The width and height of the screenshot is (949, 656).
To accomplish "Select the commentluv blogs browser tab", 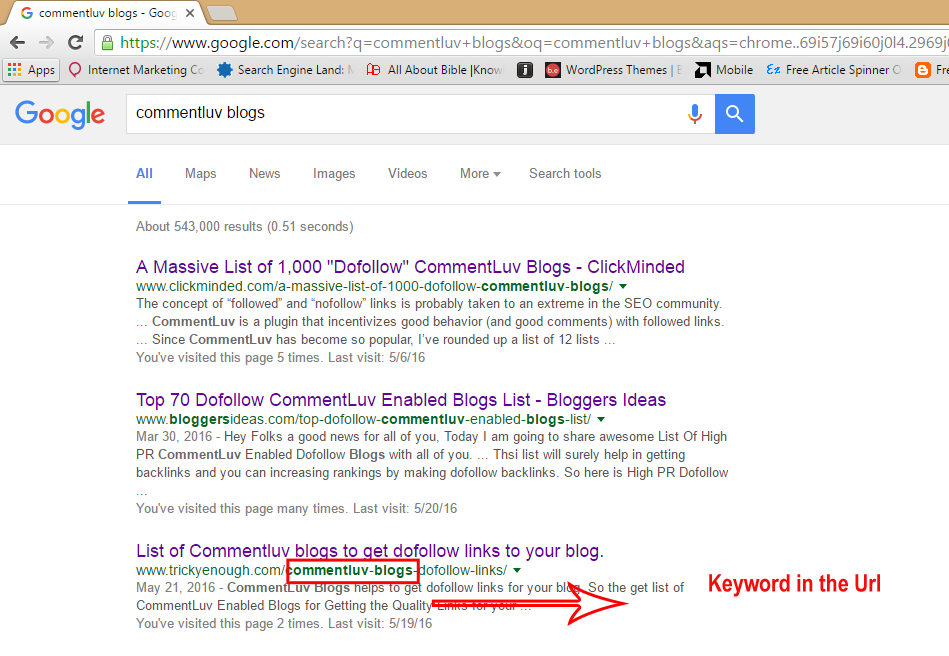I will tap(106, 13).
